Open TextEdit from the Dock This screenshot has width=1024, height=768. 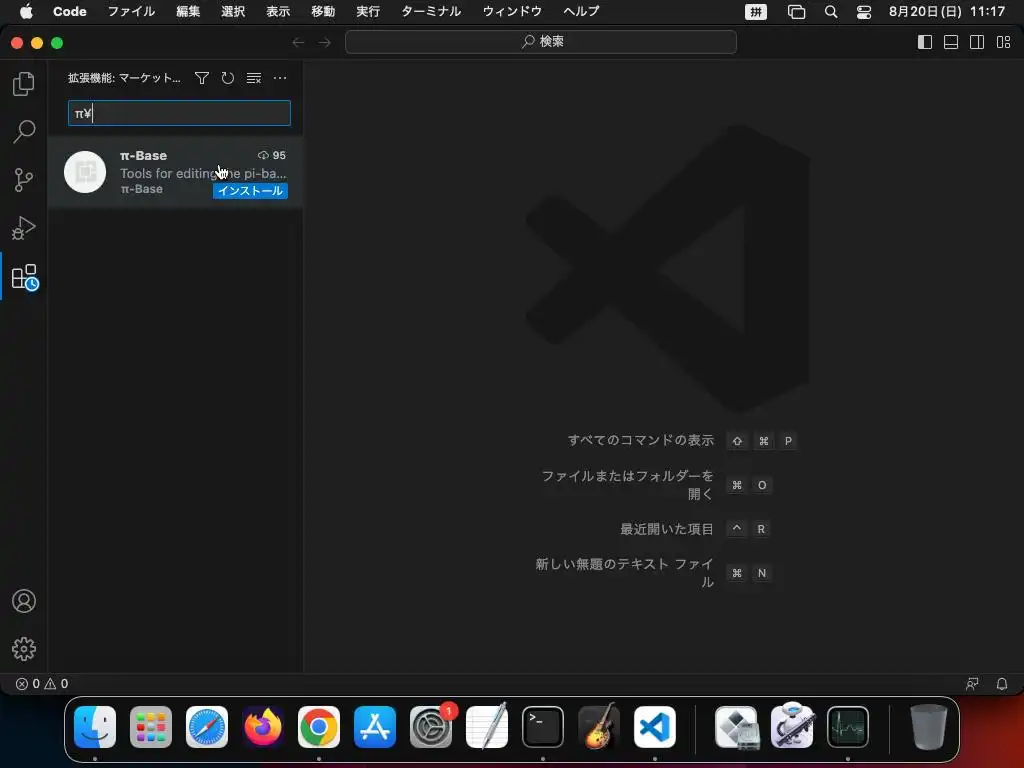(x=487, y=727)
